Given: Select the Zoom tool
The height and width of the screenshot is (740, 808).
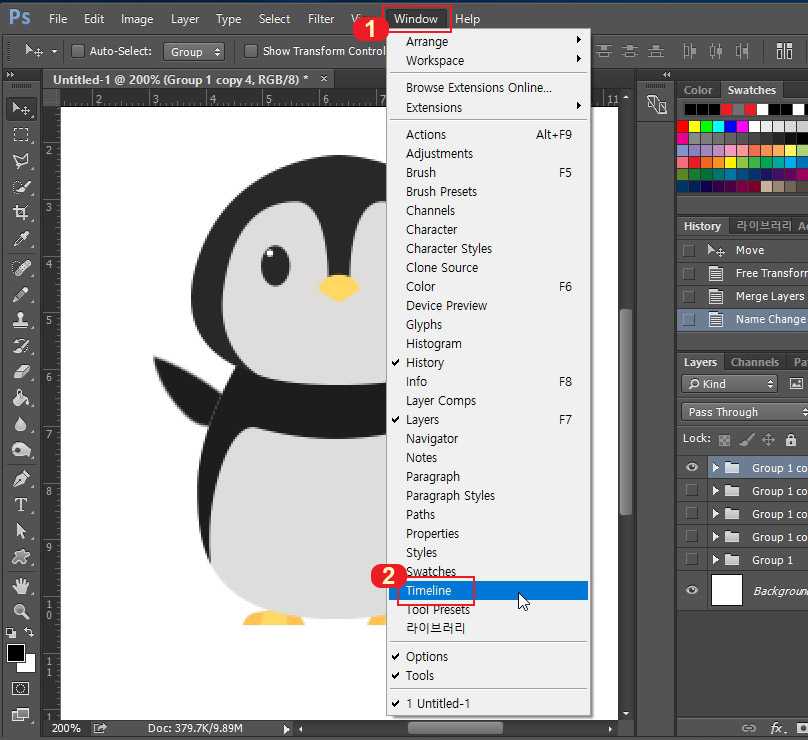Looking at the screenshot, I should pyautogui.click(x=21, y=611).
